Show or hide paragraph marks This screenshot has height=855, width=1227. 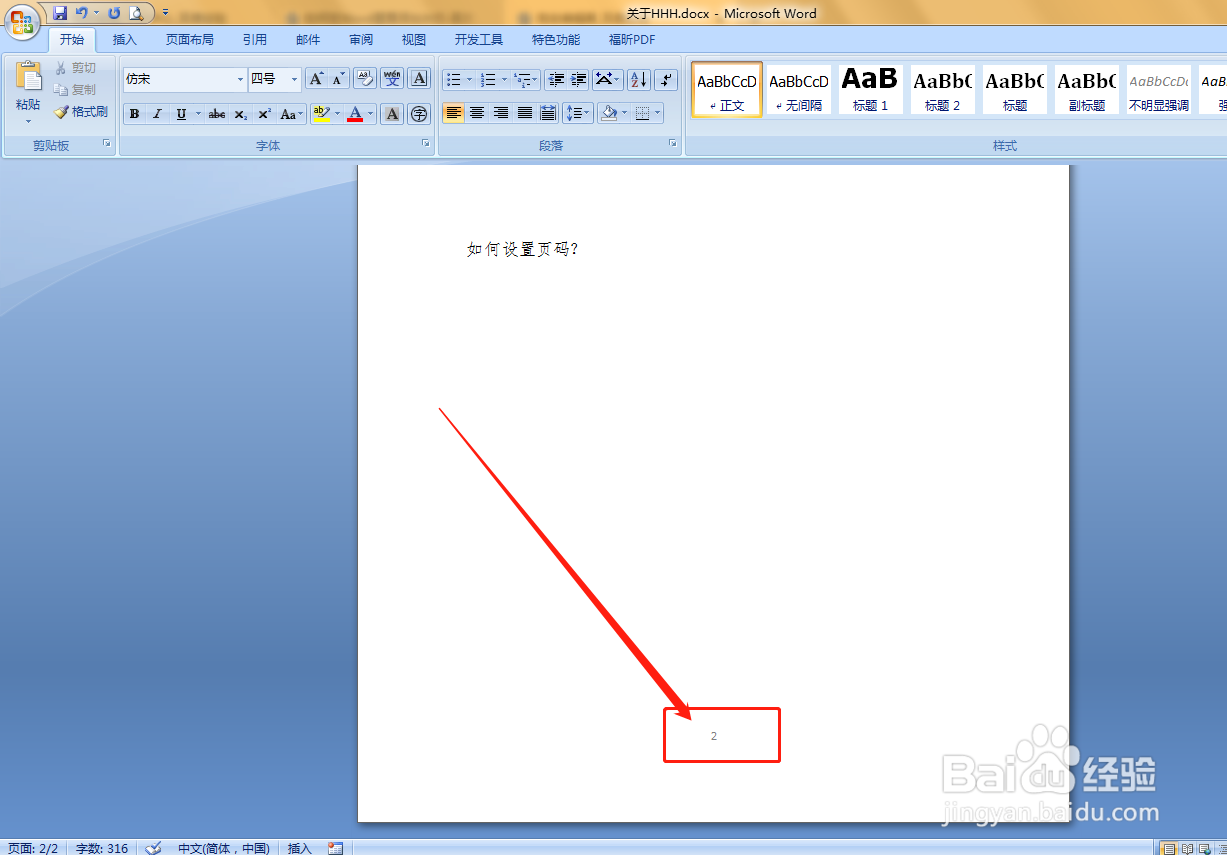point(667,79)
